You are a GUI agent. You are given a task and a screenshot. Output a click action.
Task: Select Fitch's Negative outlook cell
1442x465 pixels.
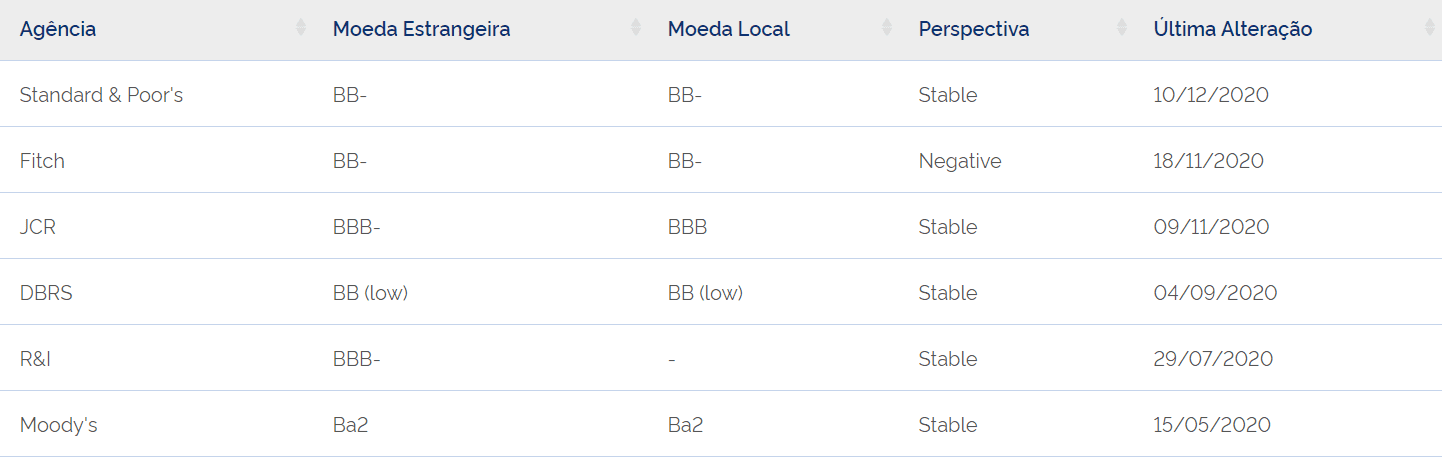[960, 161]
